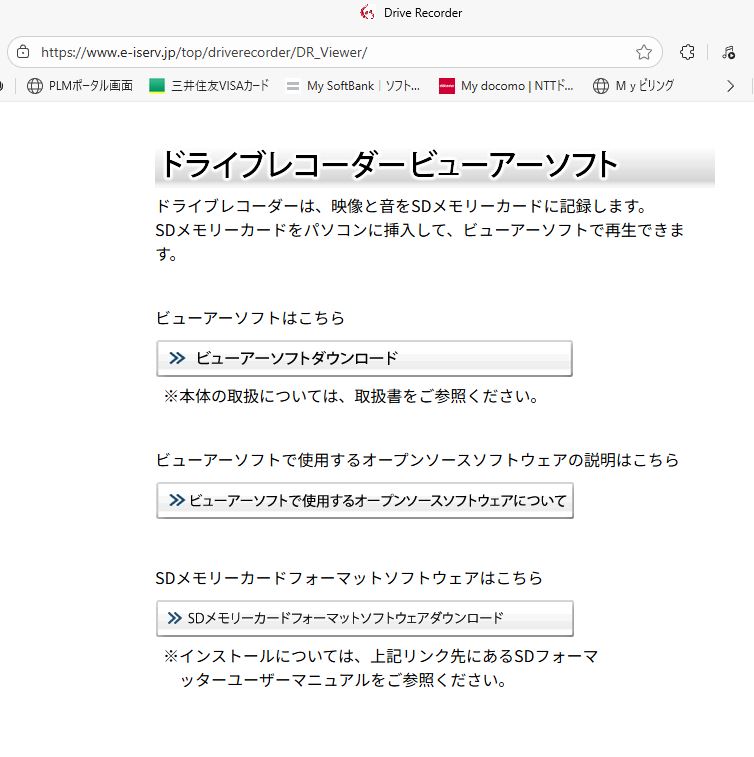The height and width of the screenshot is (757, 754).
Task: Click the green 三井住友VISAカード bookmark icon
Action: (x=157, y=86)
